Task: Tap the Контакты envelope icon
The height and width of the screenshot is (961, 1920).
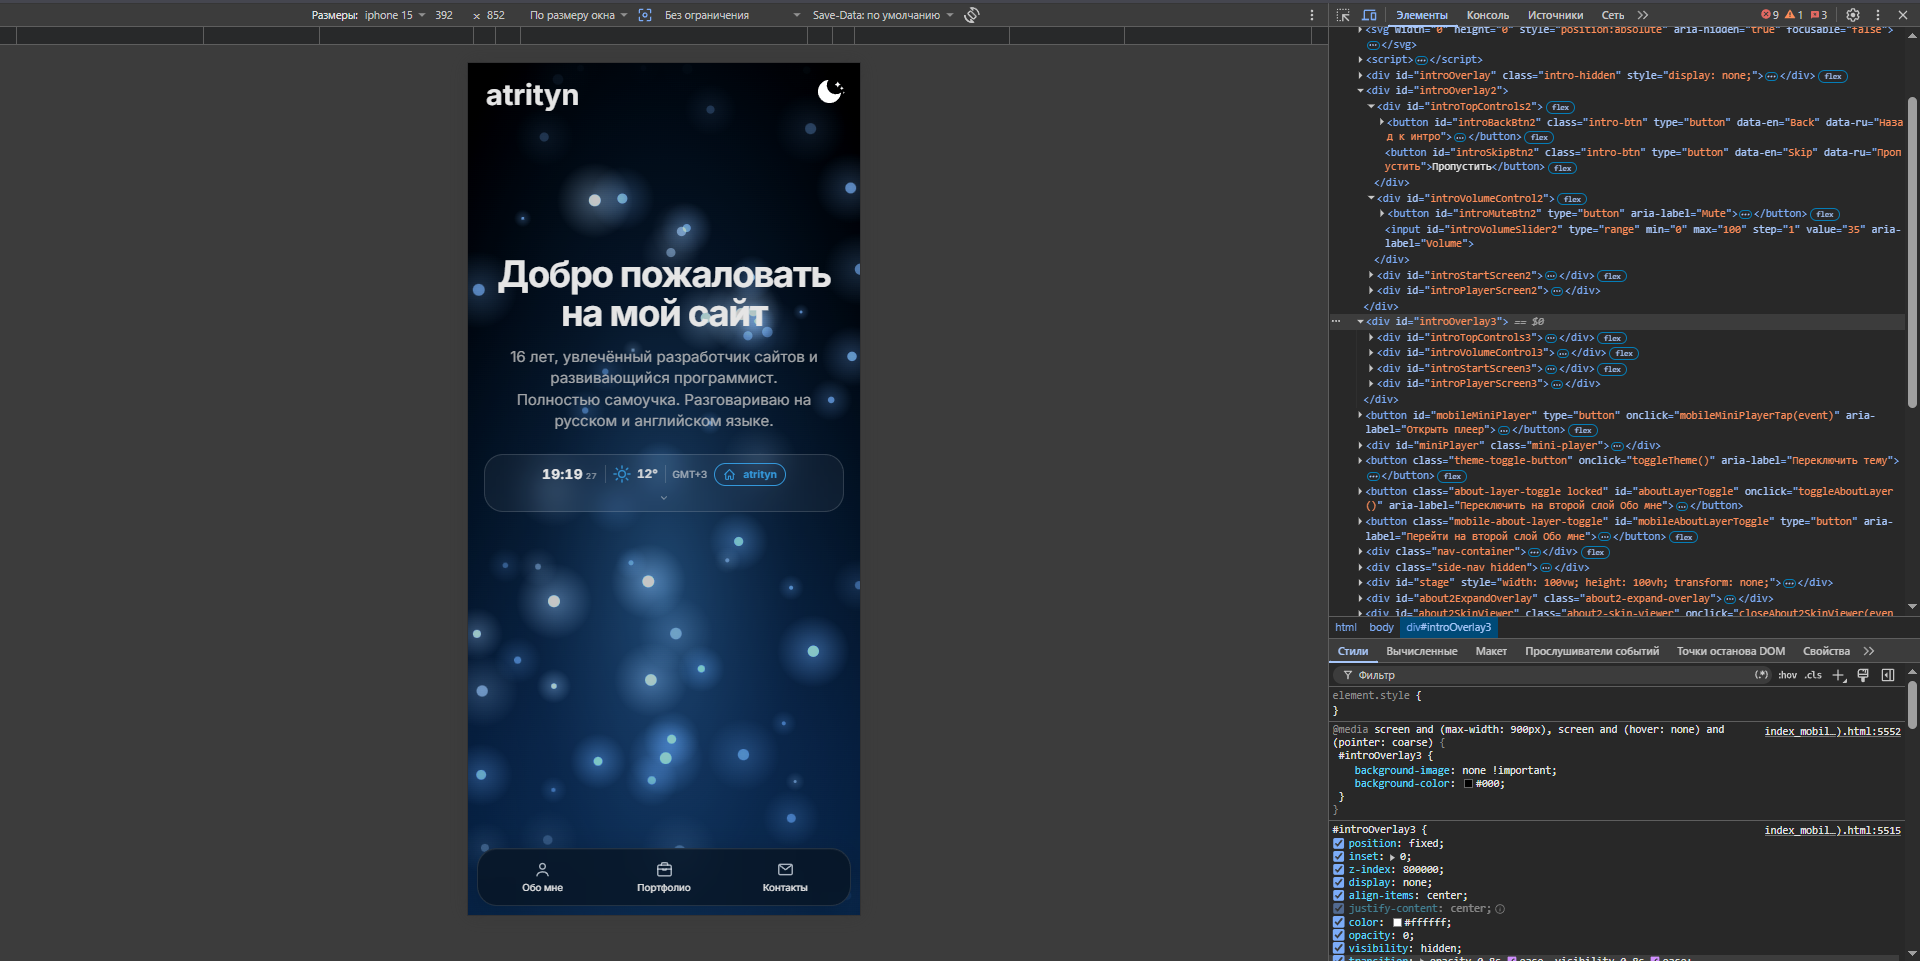Action: click(785, 869)
